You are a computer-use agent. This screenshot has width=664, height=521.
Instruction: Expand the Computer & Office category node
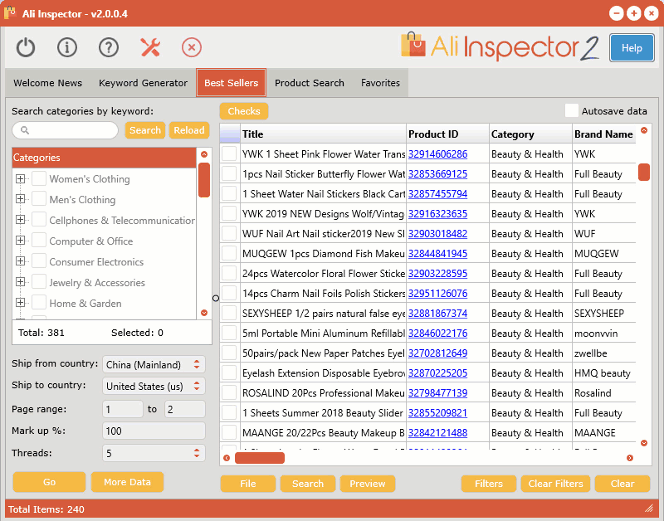point(20,241)
